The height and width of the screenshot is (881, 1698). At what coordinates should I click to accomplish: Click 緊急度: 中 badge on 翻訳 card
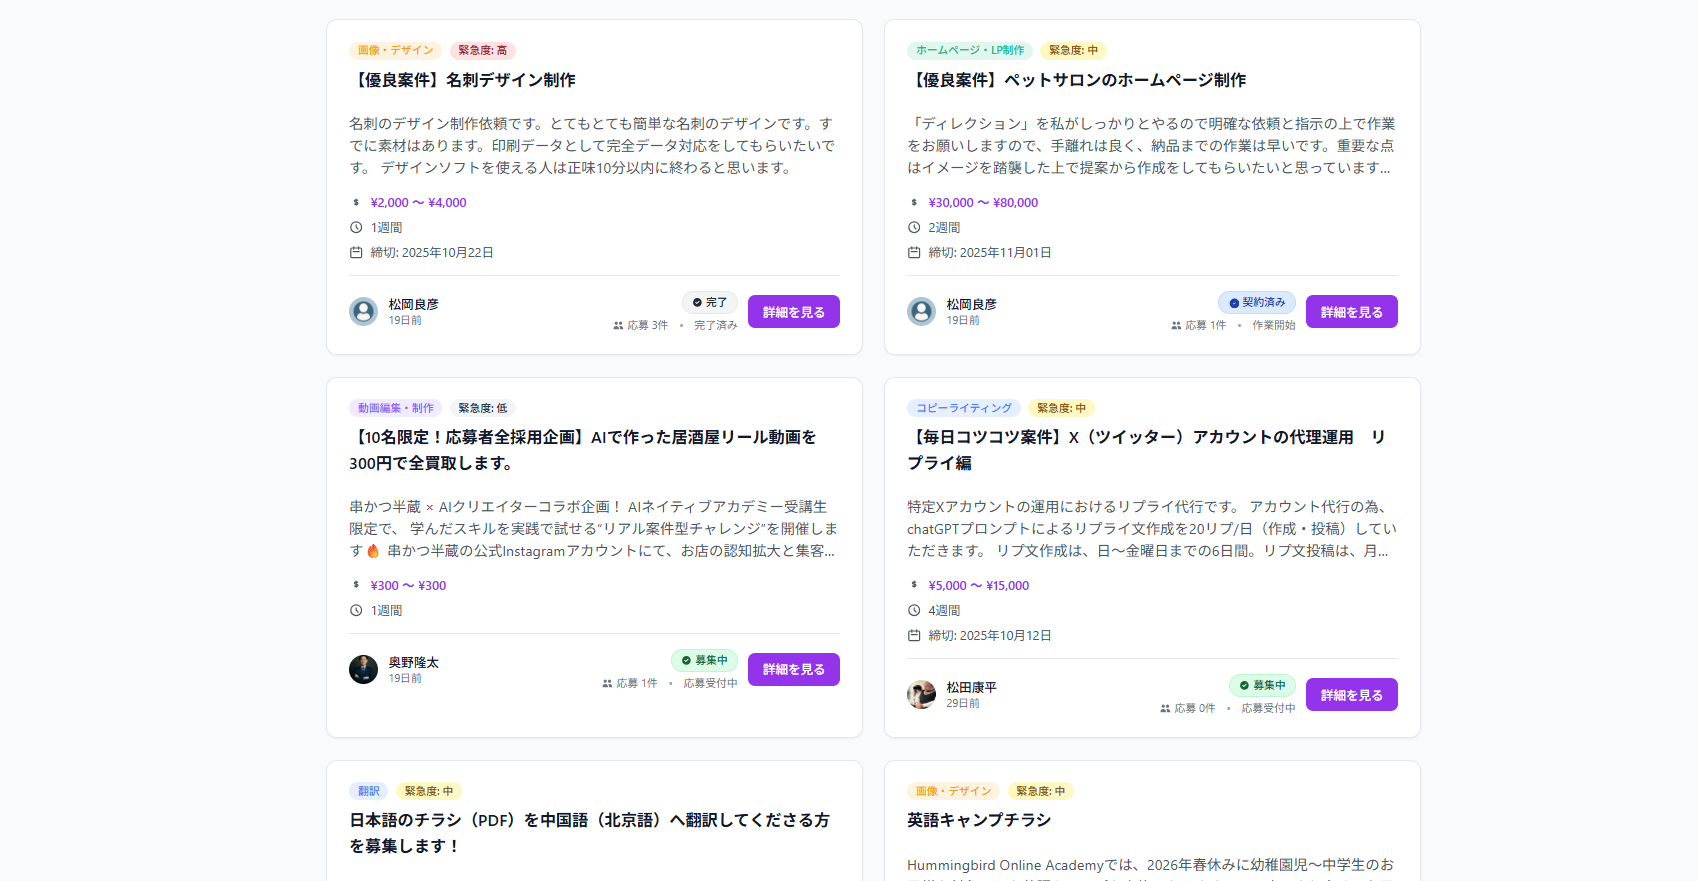(x=429, y=791)
